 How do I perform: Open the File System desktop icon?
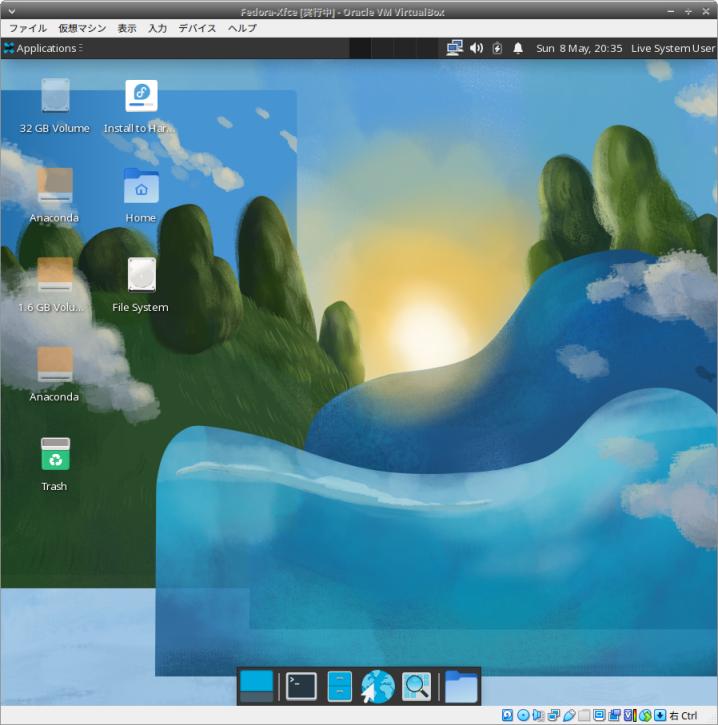[x=141, y=275]
